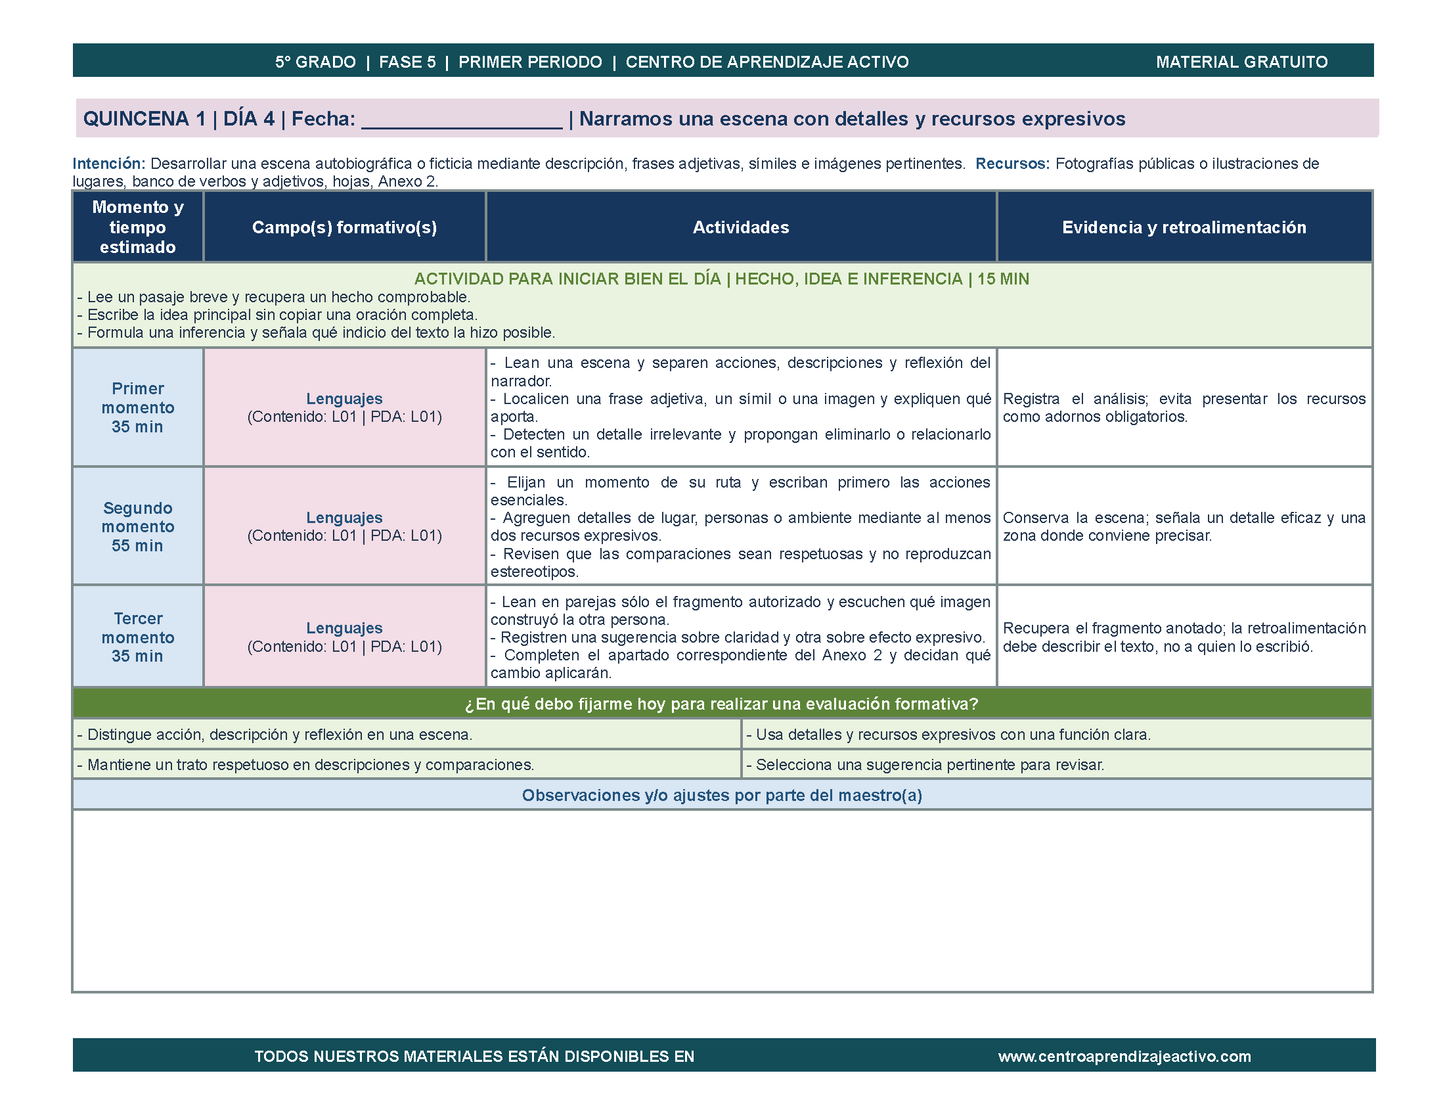Click the 'Recursos:' label

[x=1012, y=164]
